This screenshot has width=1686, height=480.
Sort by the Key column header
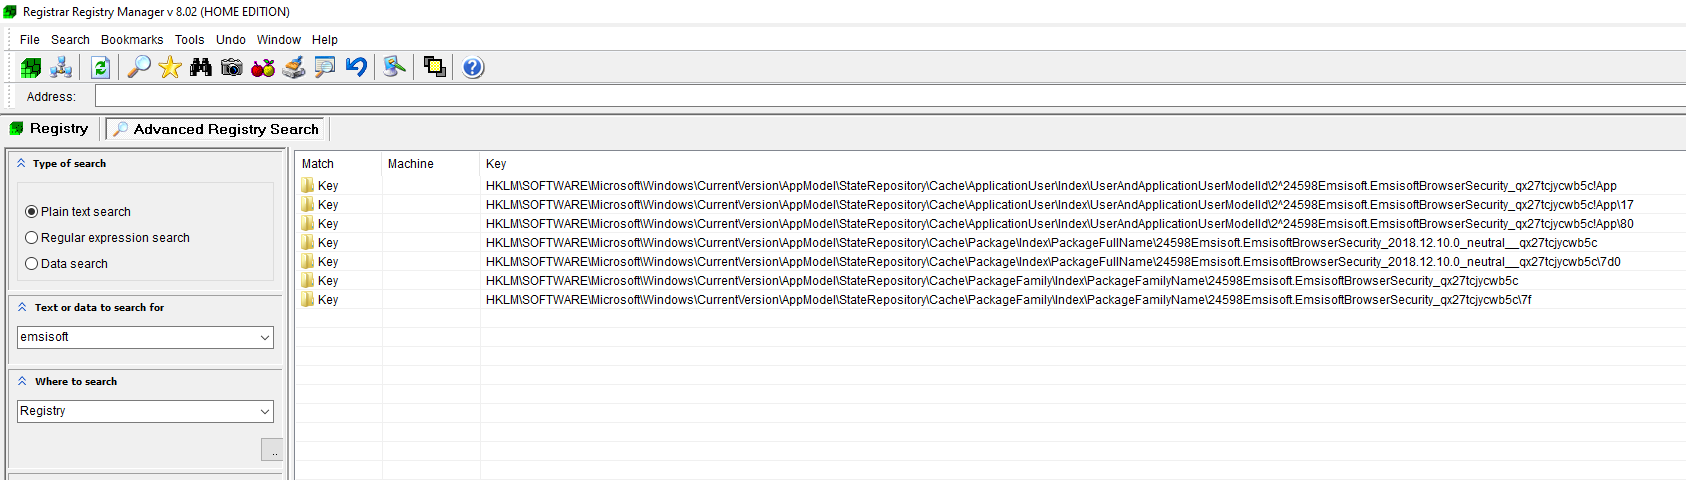(x=1083, y=164)
